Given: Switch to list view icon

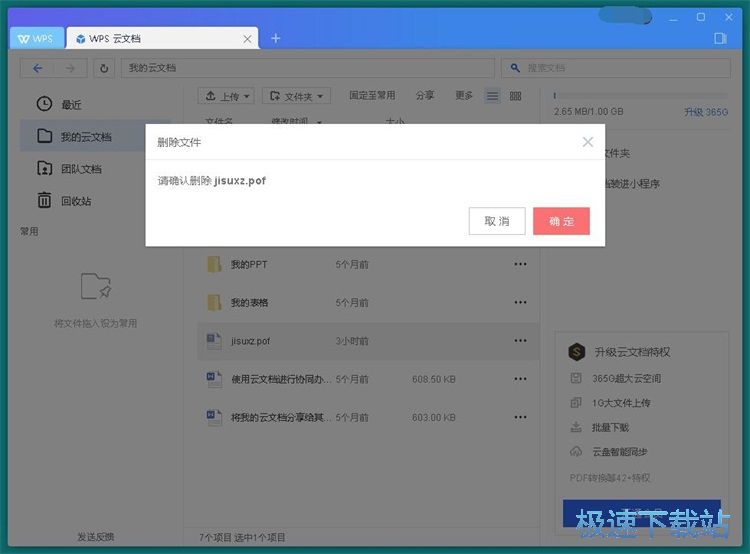Looking at the screenshot, I should [x=492, y=96].
